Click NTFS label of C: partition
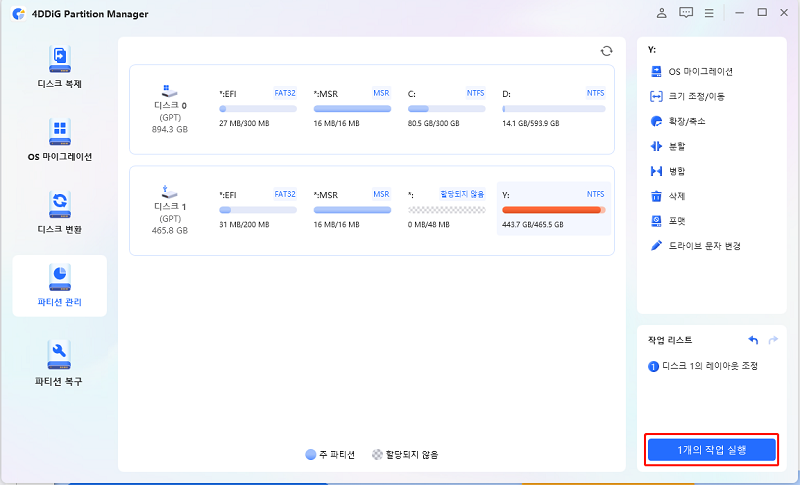800x485 pixels. click(x=476, y=93)
